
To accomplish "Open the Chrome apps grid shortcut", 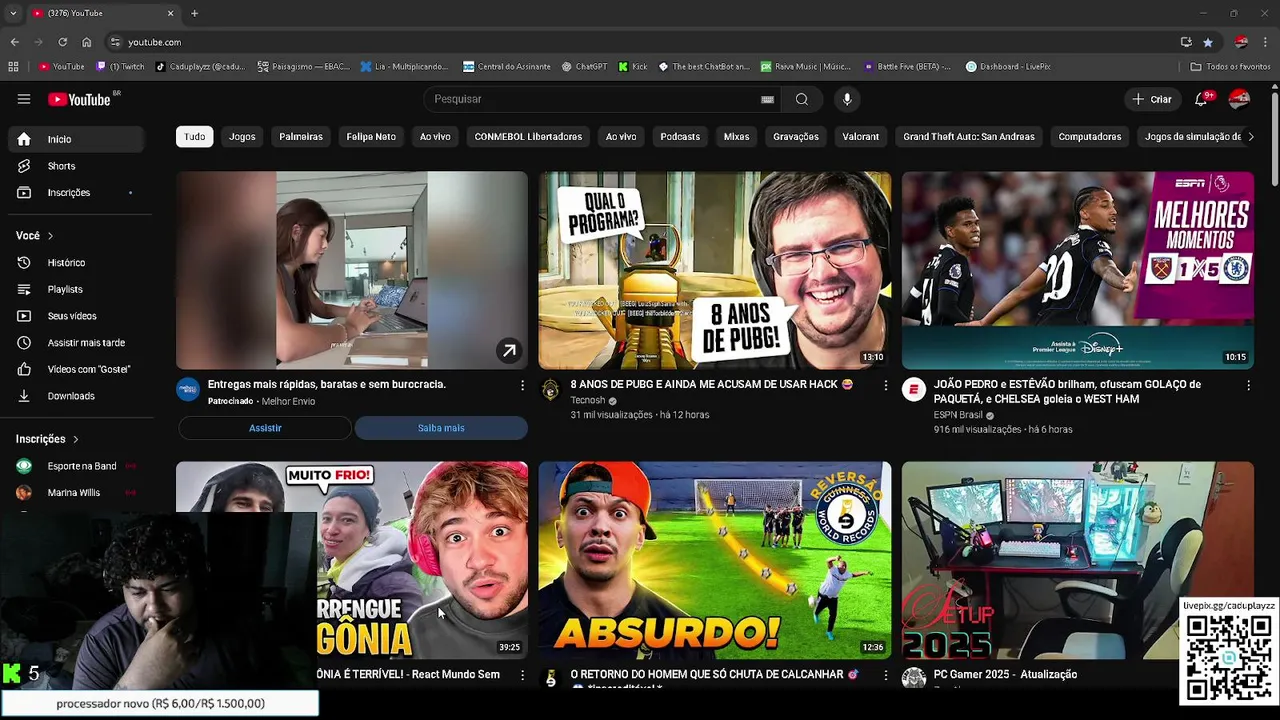I will click(13, 67).
